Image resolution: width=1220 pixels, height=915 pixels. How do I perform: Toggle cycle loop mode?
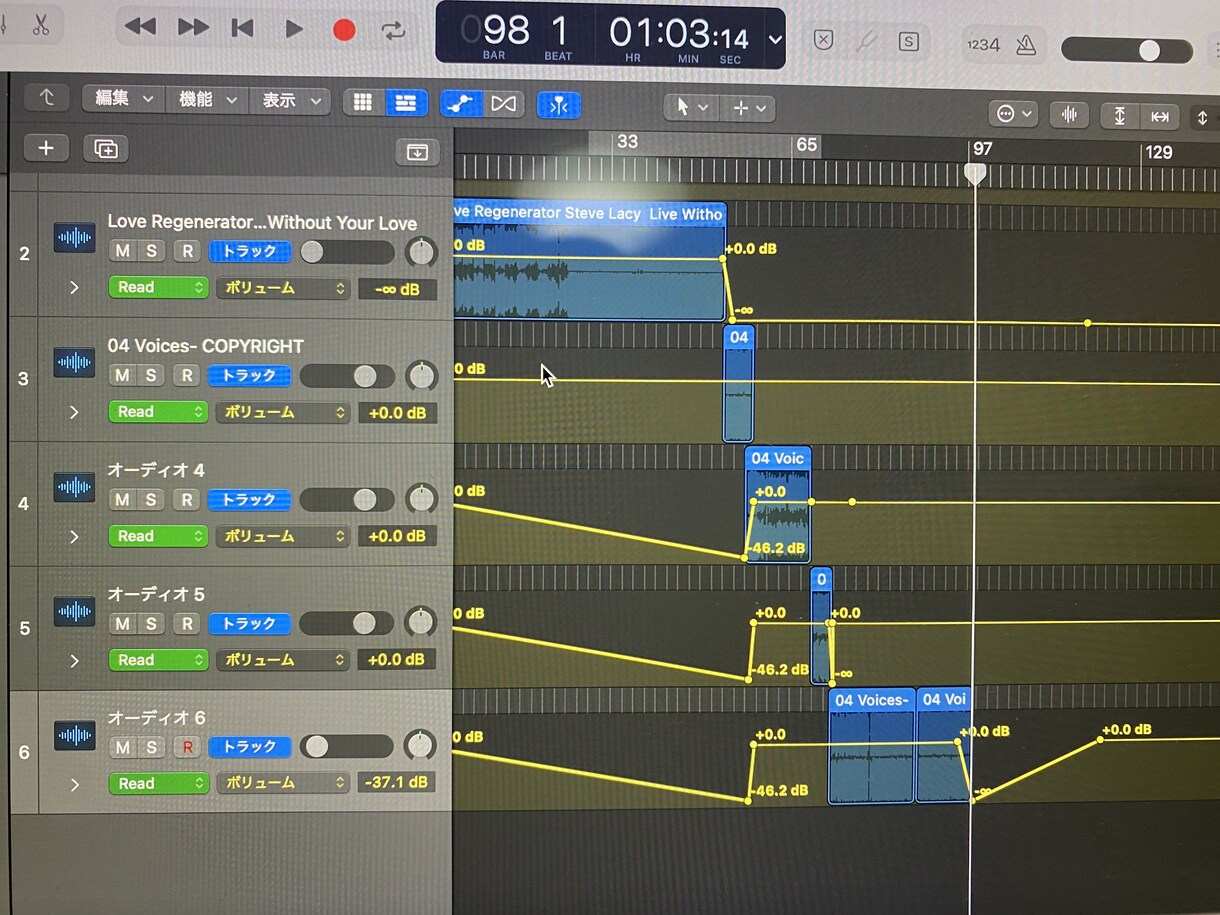(x=393, y=31)
